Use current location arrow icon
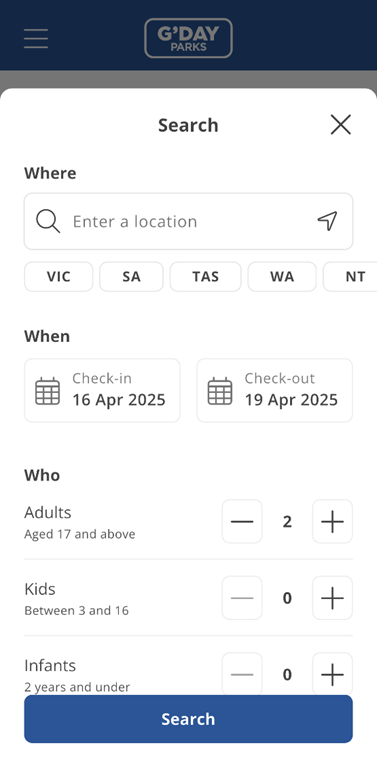 click(328, 221)
